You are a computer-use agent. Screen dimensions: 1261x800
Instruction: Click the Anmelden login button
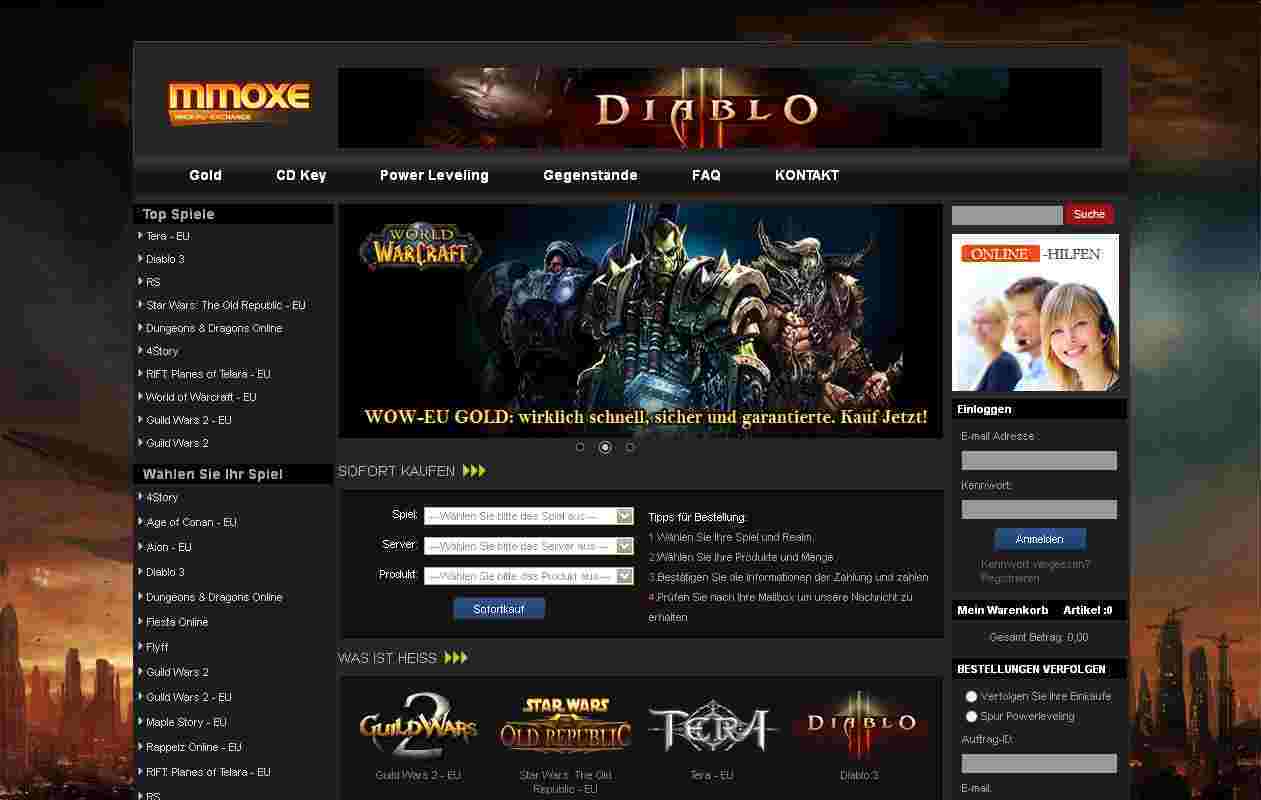point(1039,539)
